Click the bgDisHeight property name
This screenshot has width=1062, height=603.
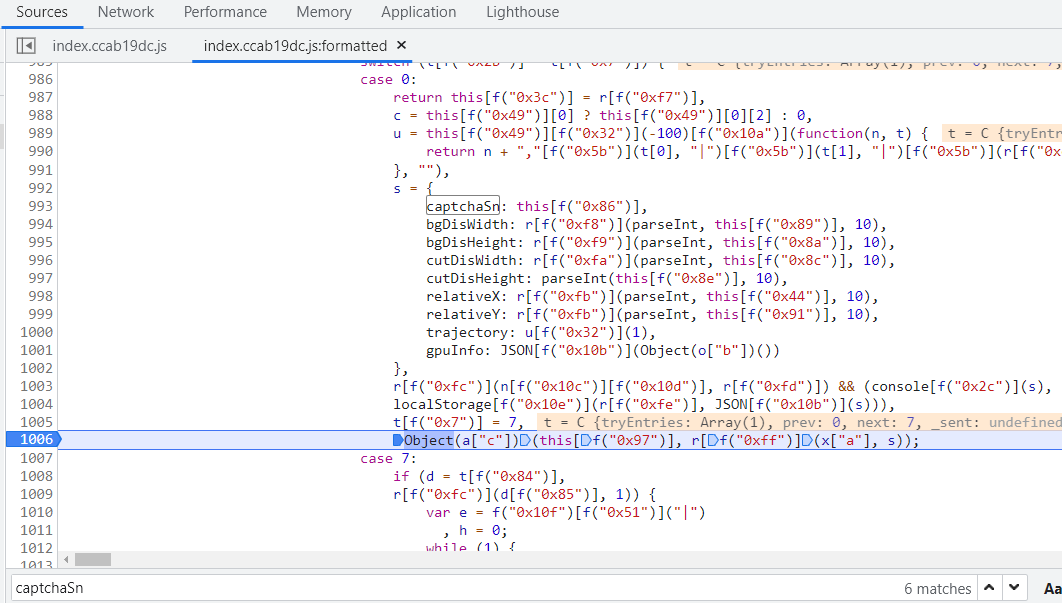coord(471,242)
